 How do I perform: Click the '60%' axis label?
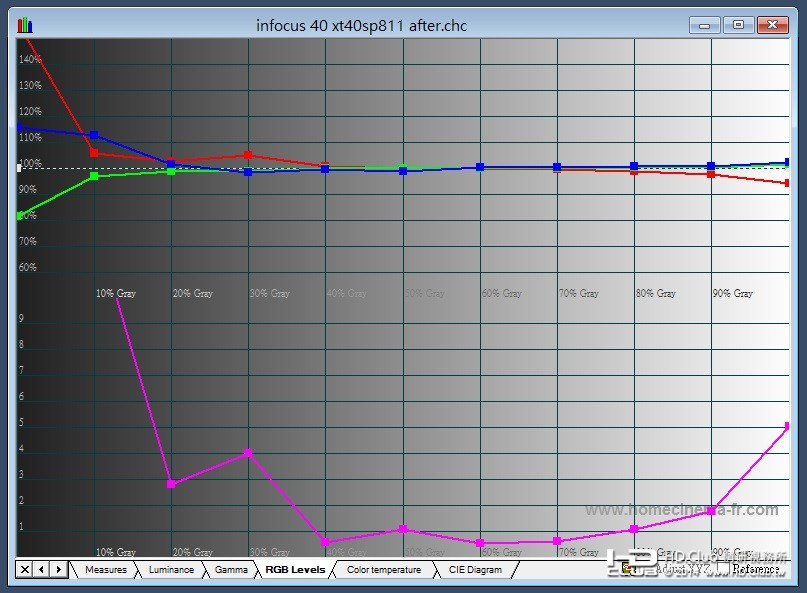click(28, 267)
